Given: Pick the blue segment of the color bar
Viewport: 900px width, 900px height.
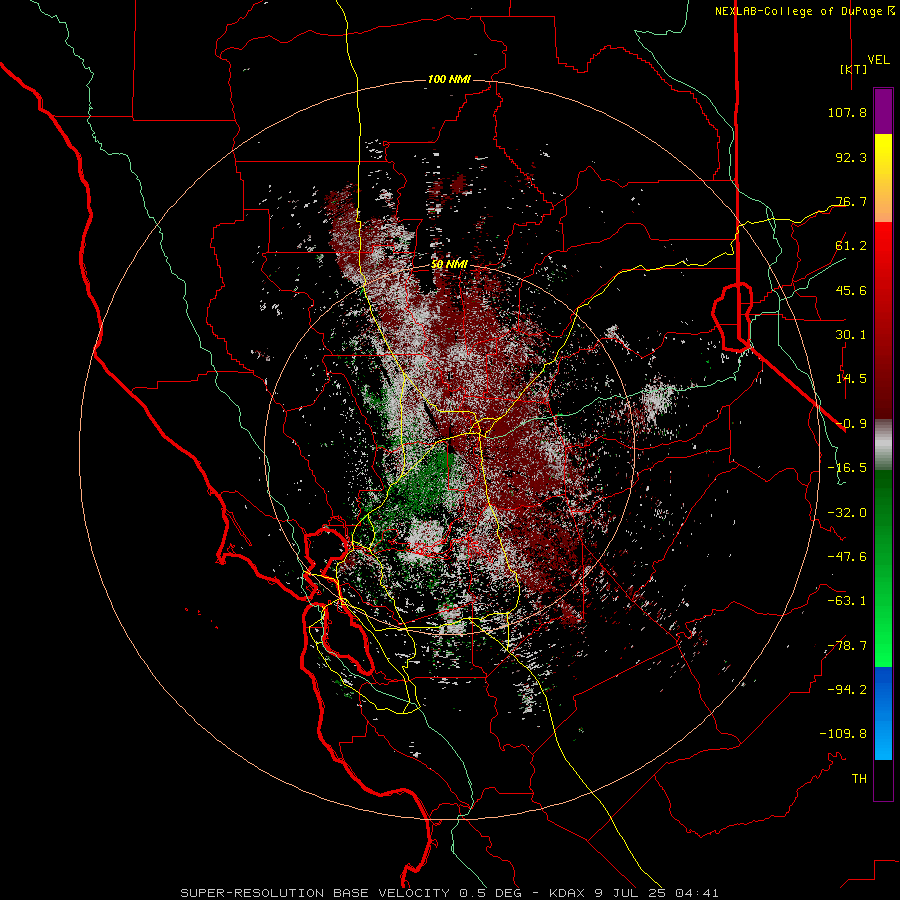Looking at the screenshot, I should pos(883,713).
